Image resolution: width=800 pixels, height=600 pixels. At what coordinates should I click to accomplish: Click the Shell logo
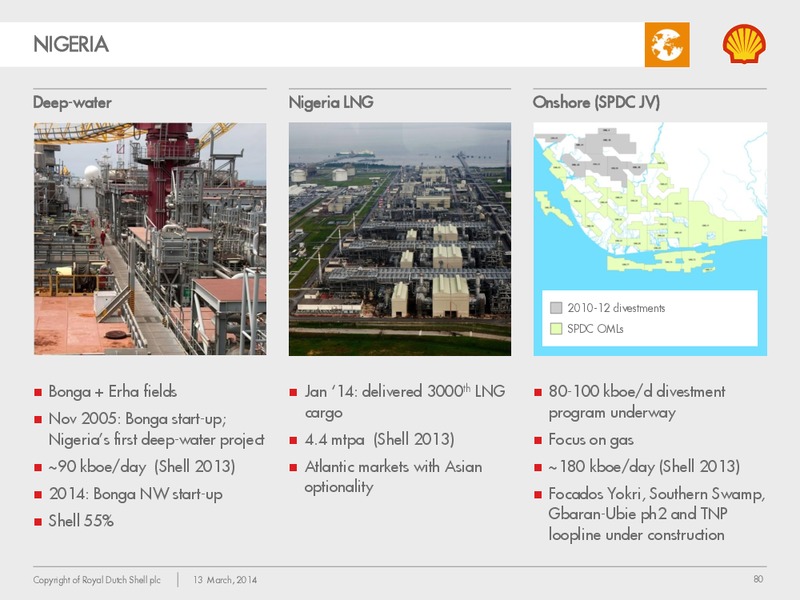(x=744, y=44)
